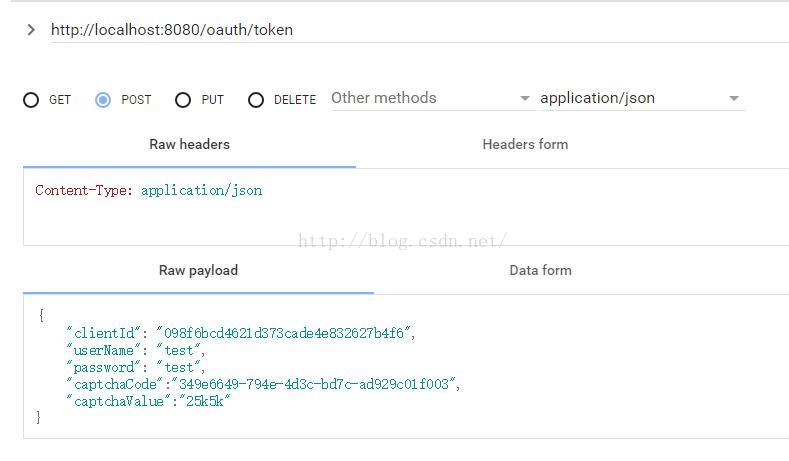Click the captchaCode line in payload

coord(263,384)
